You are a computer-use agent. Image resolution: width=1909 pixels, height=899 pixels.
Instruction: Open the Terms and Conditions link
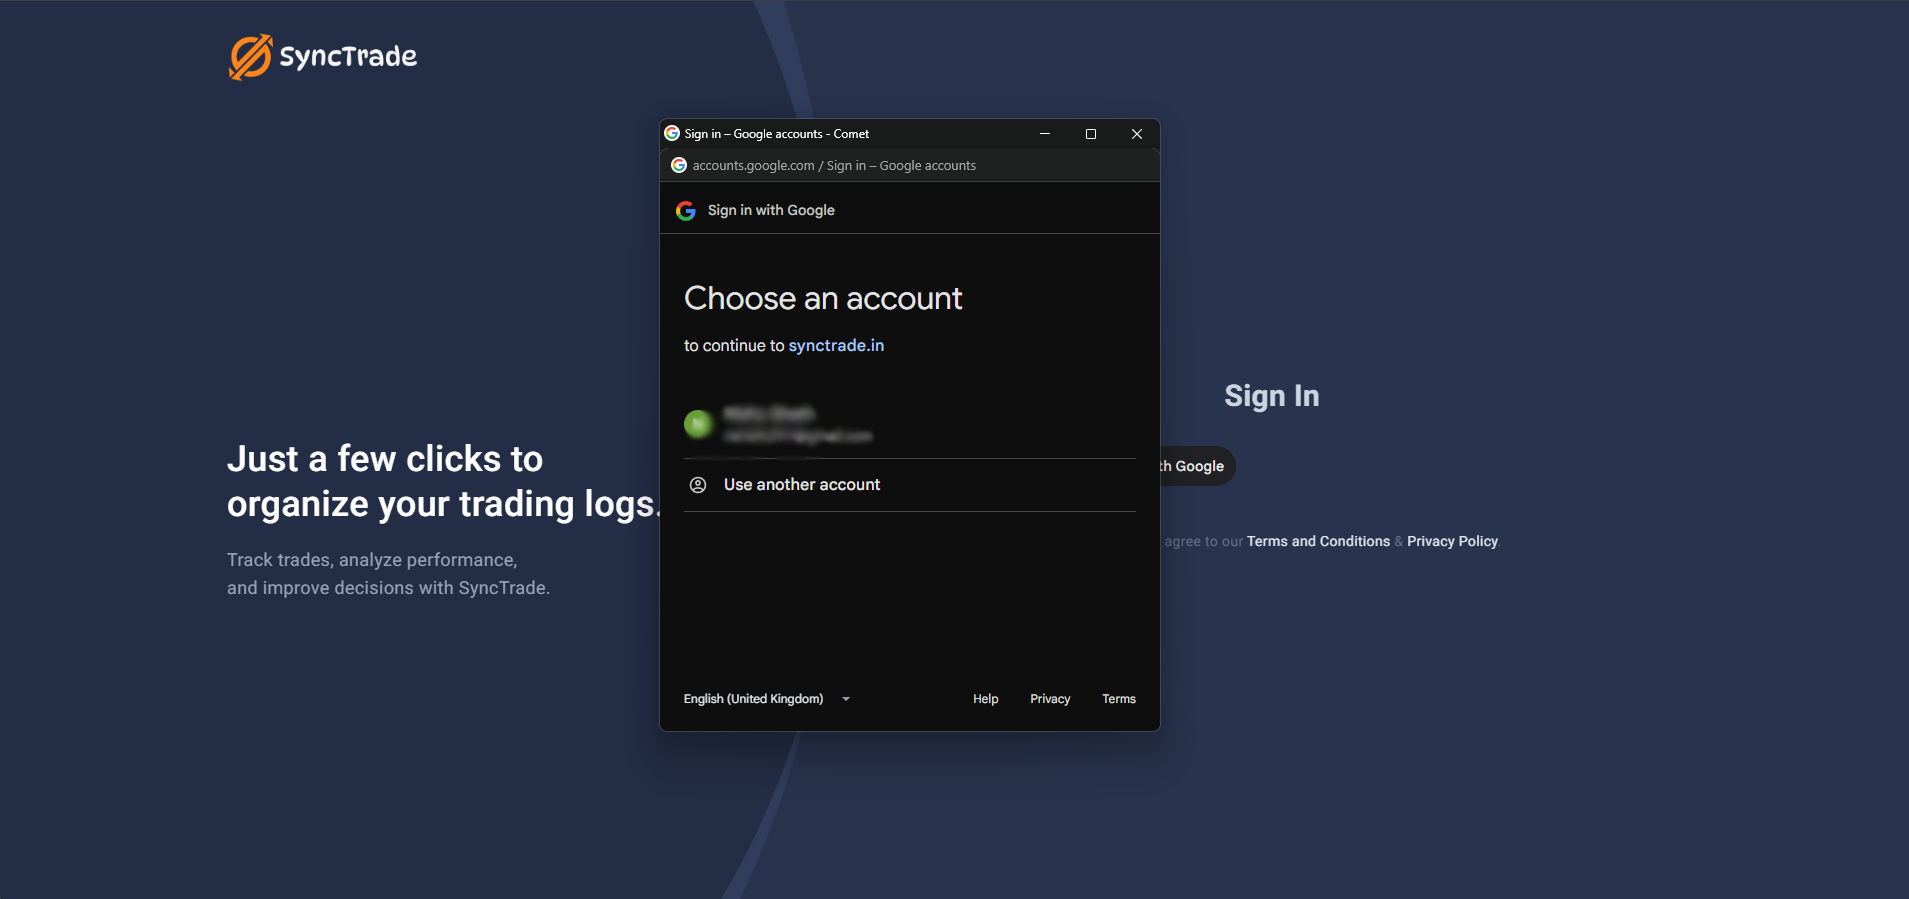pyautogui.click(x=1317, y=541)
